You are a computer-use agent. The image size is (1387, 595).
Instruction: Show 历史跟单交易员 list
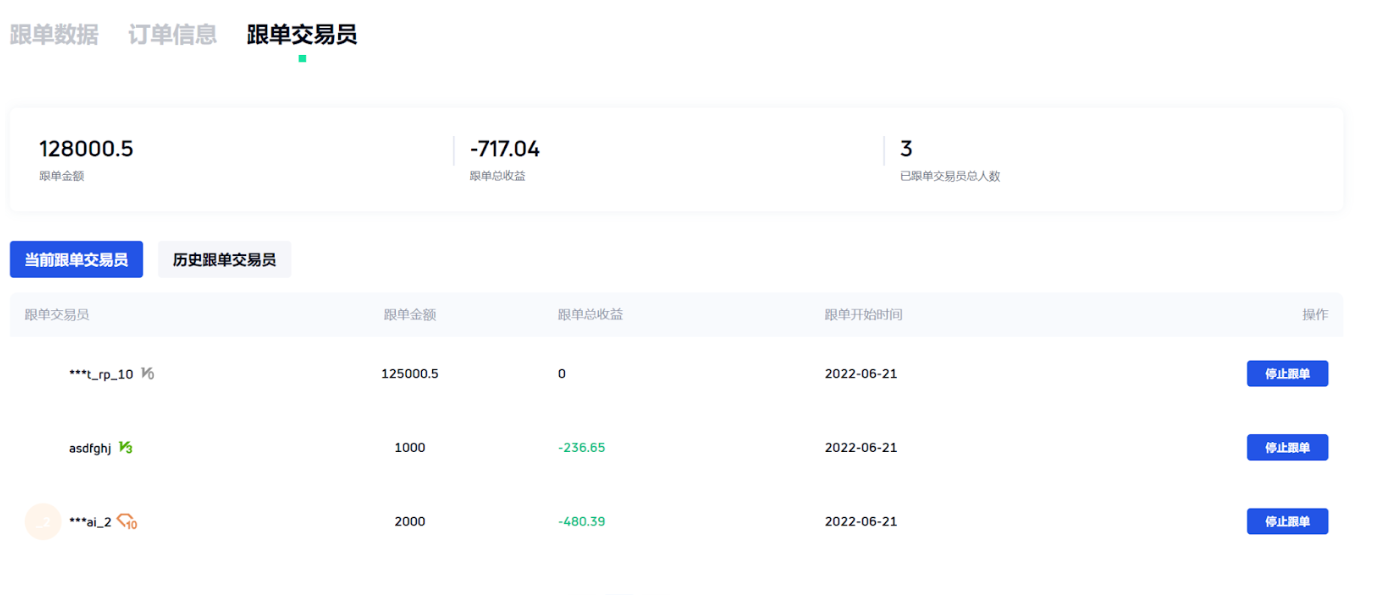(224, 259)
